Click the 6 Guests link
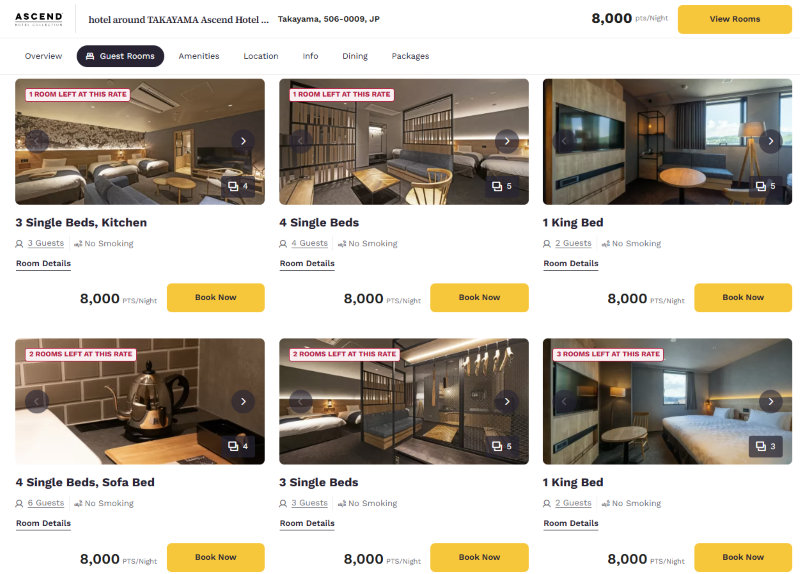Screen dimensions: 800x574 [x=46, y=503]
